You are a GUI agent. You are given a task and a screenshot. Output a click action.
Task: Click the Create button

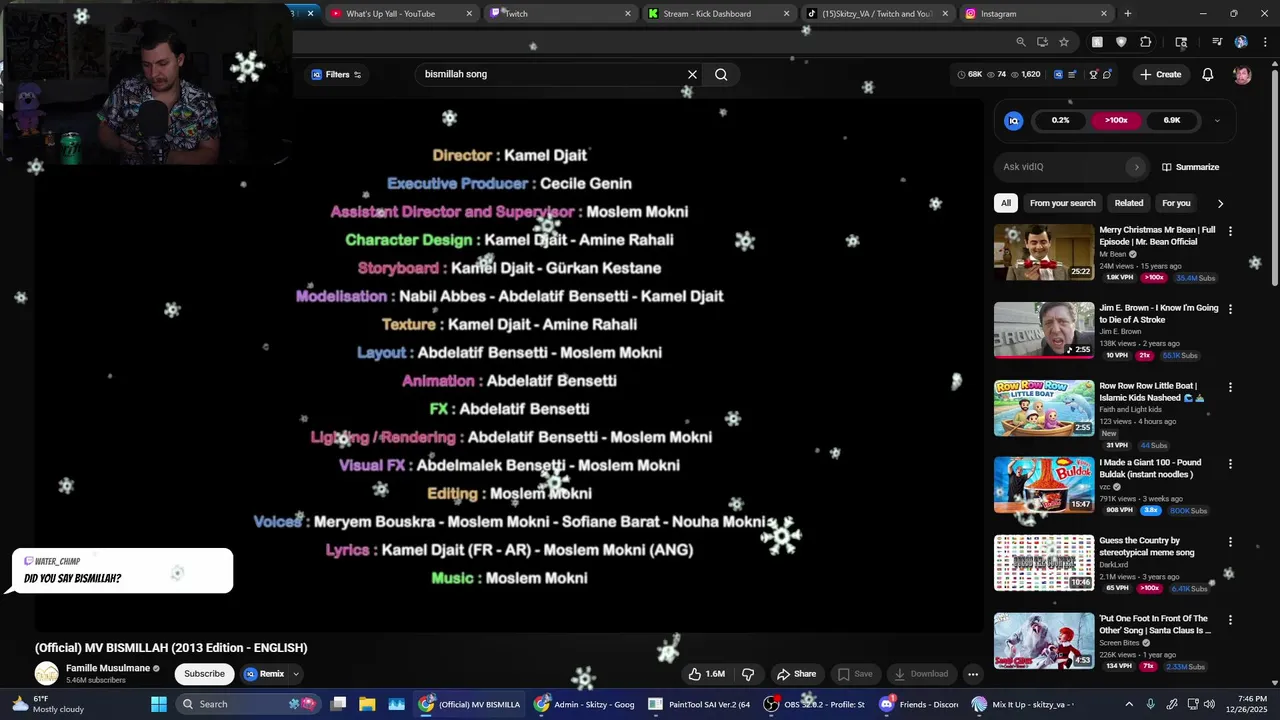(x=1161, y=75)
